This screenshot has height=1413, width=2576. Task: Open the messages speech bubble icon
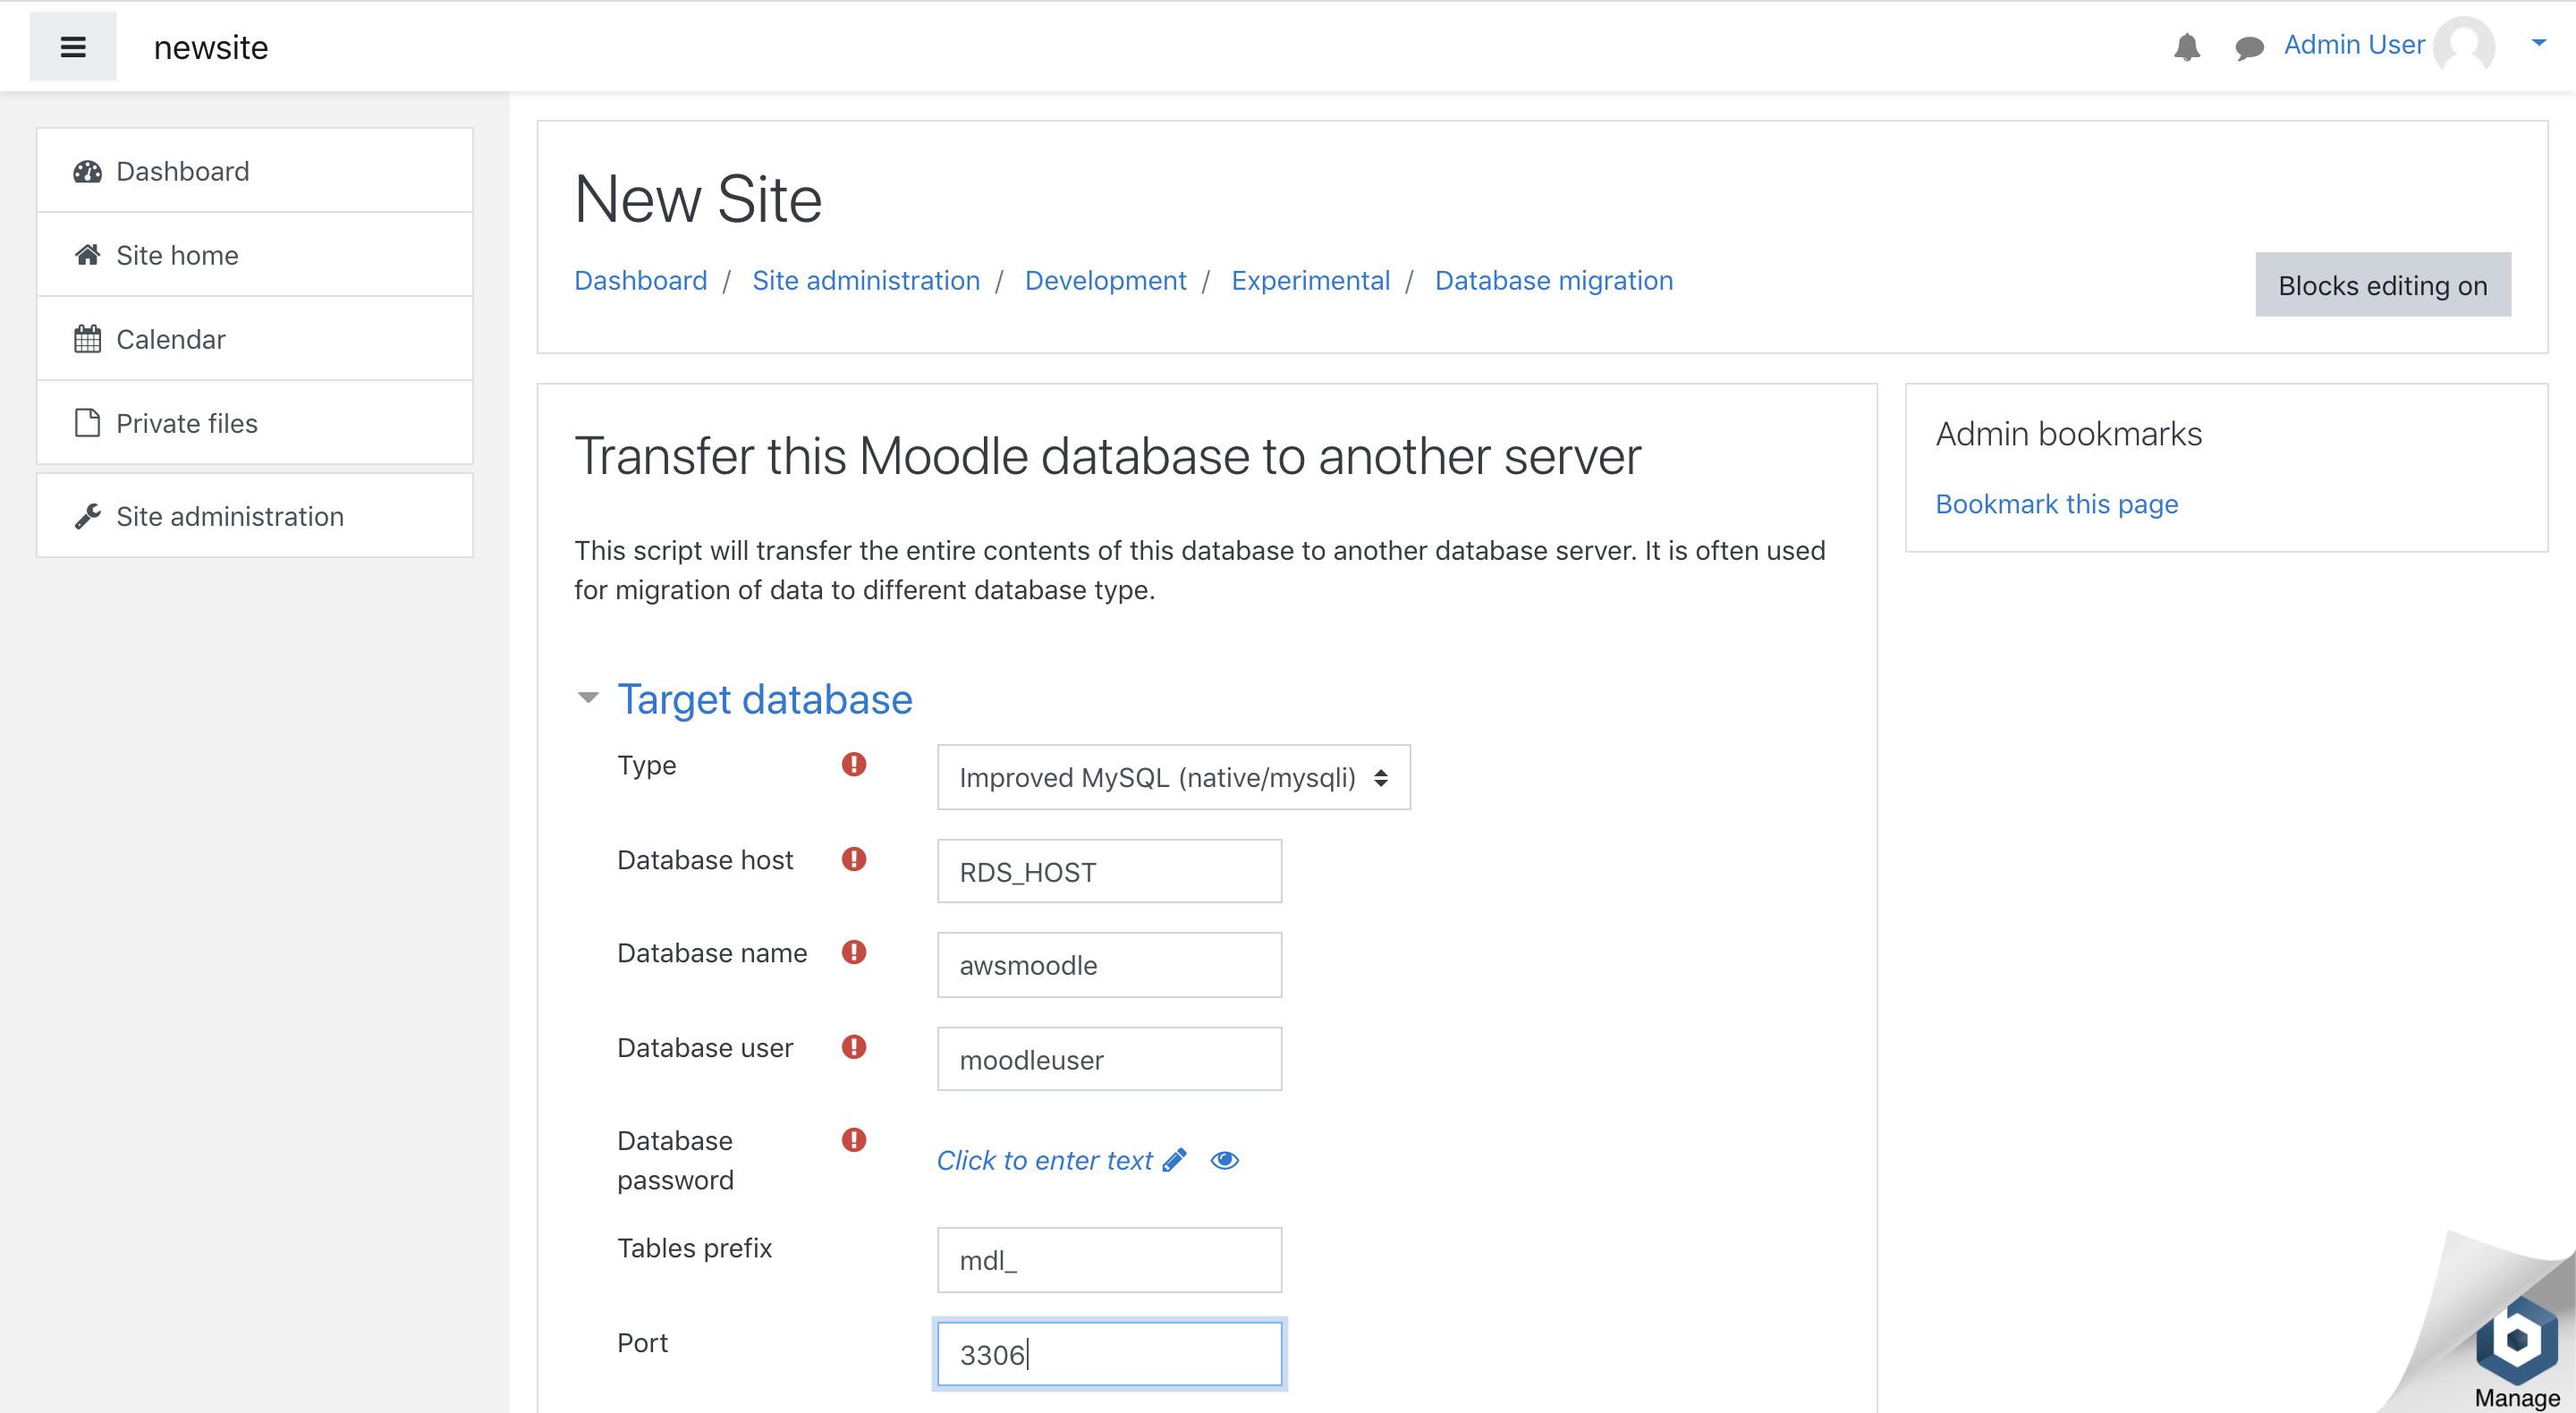point(2249,47)
